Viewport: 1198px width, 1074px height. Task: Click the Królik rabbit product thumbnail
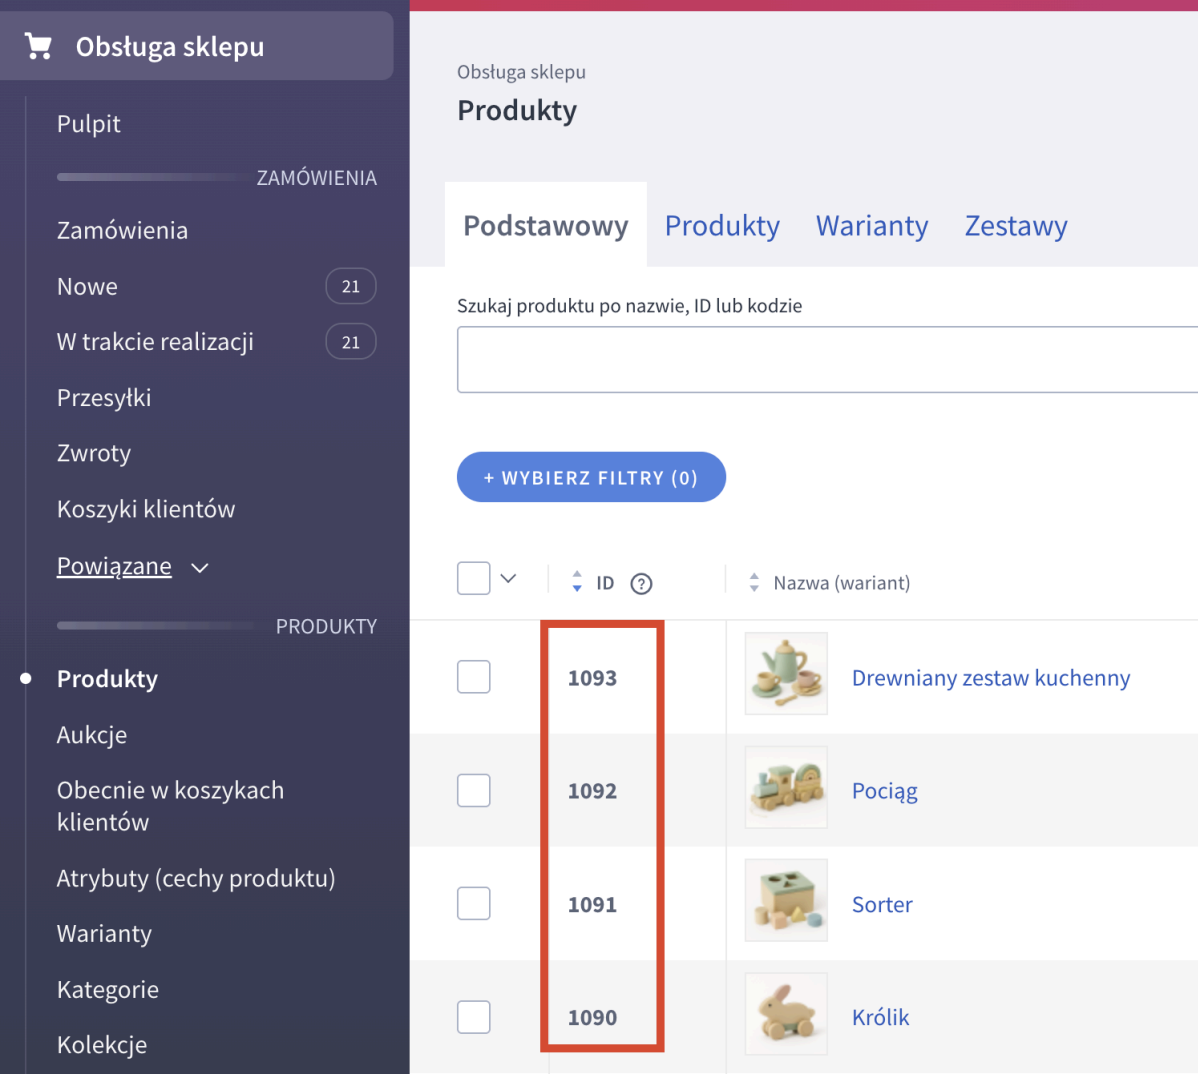coord(786,1014)
